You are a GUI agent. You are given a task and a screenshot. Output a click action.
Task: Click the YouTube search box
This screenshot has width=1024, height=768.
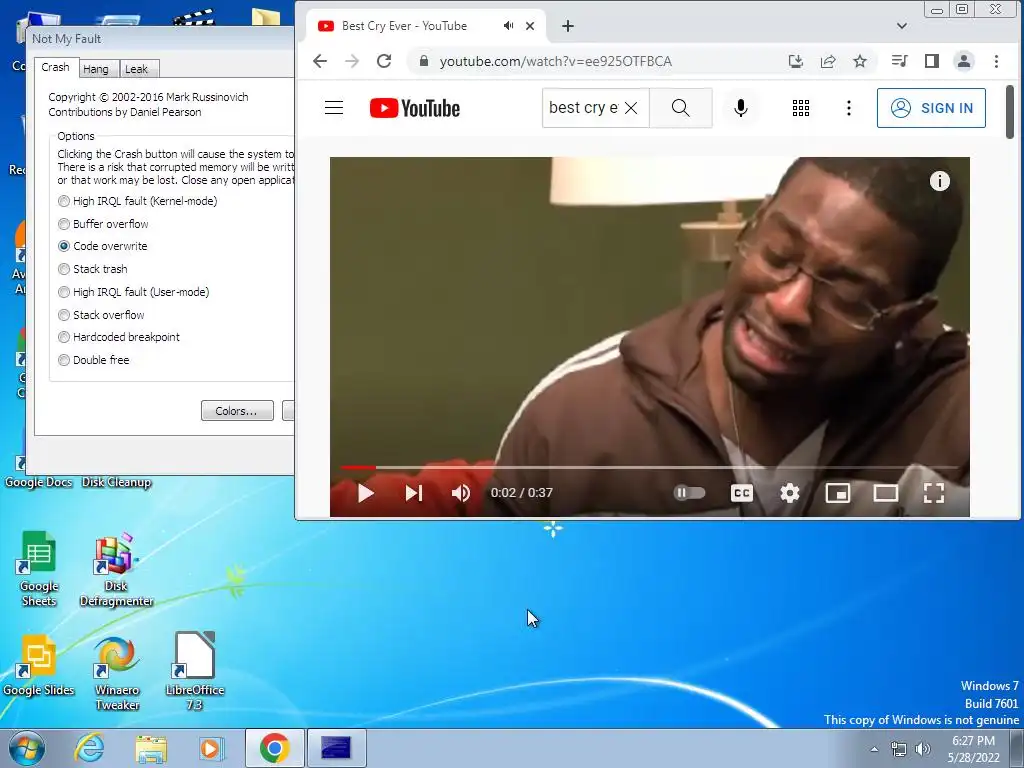[582, 108]
